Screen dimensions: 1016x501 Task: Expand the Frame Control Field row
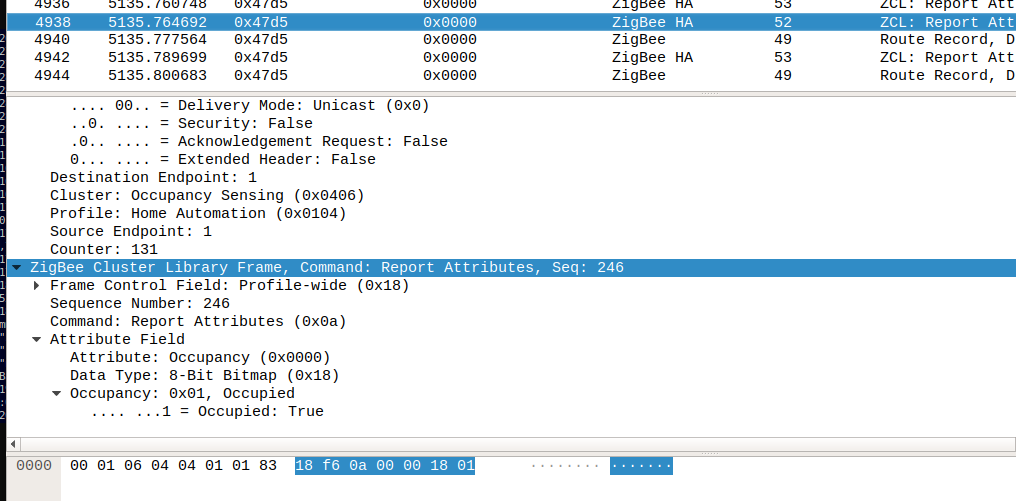tap(37, 286)
